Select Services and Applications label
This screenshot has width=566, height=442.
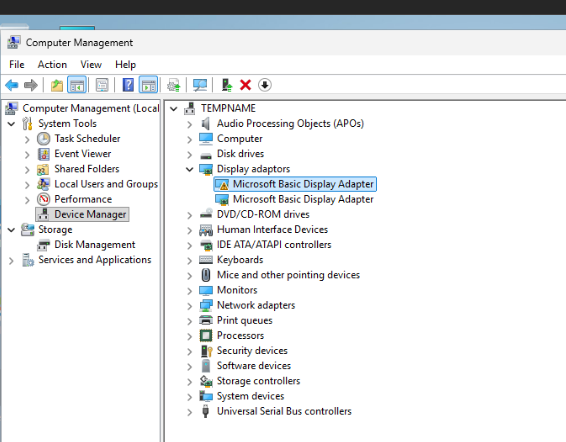tap(95, 260)
